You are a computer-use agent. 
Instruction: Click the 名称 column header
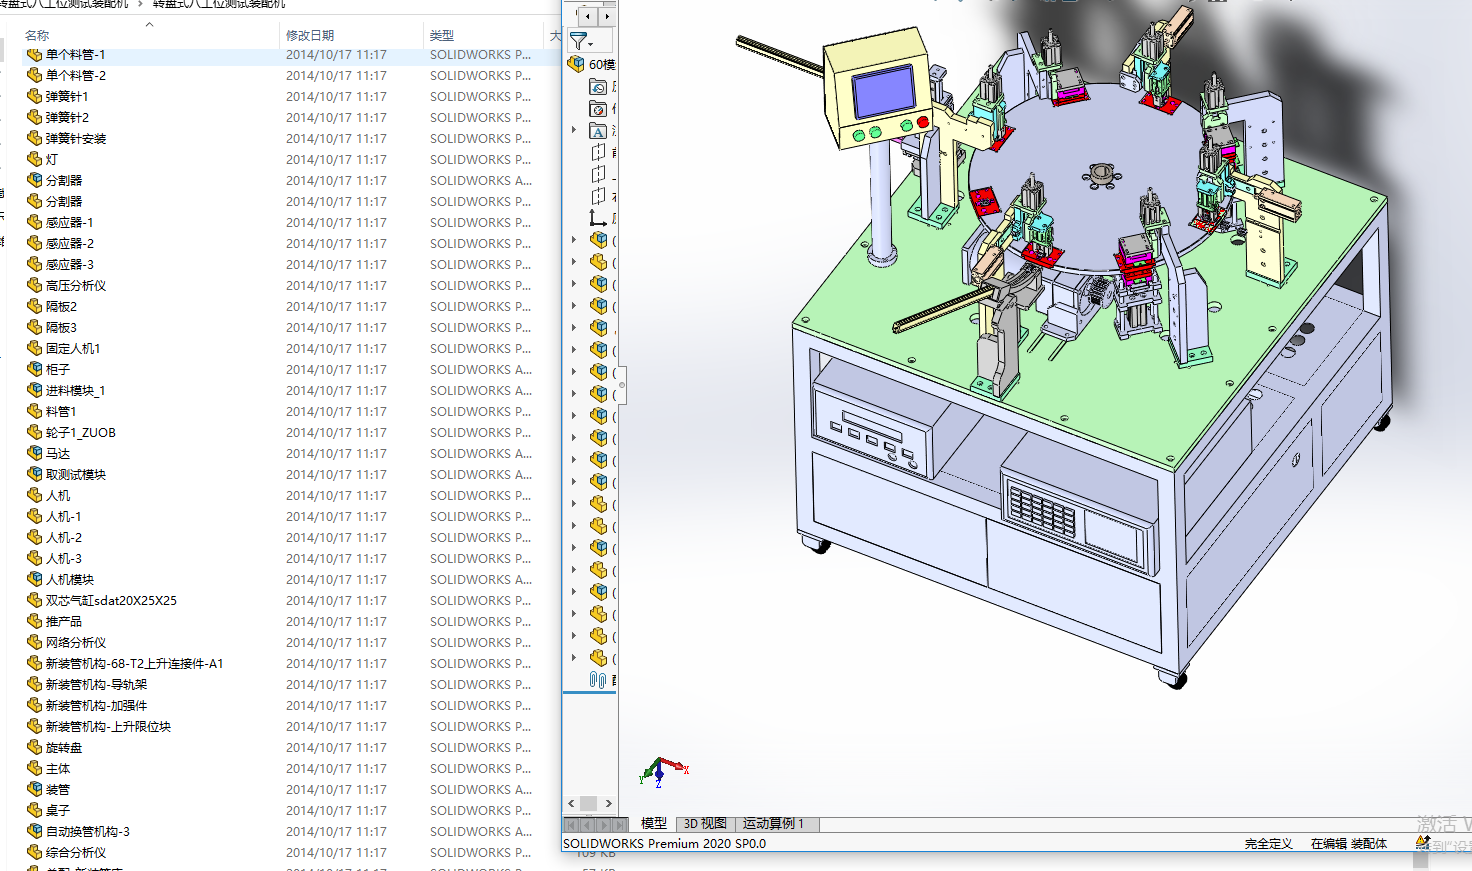(37, 35)
